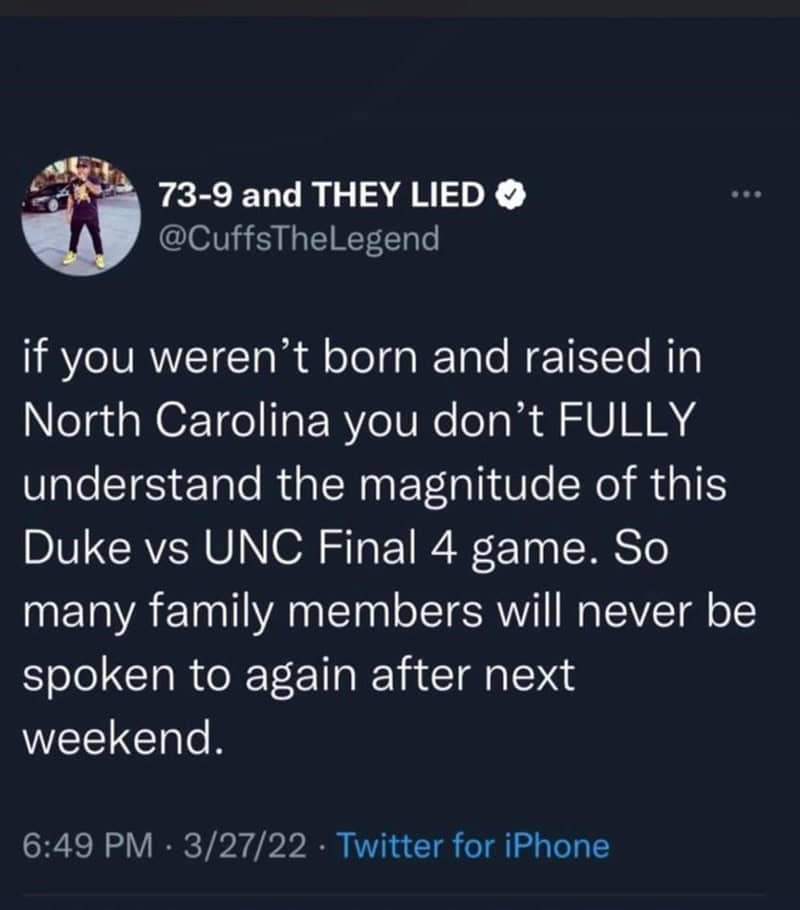The width and height of the screenshot is (800, 910).
Task: Click the 6:49 PM timestamp
Action: tap(86, 846)
